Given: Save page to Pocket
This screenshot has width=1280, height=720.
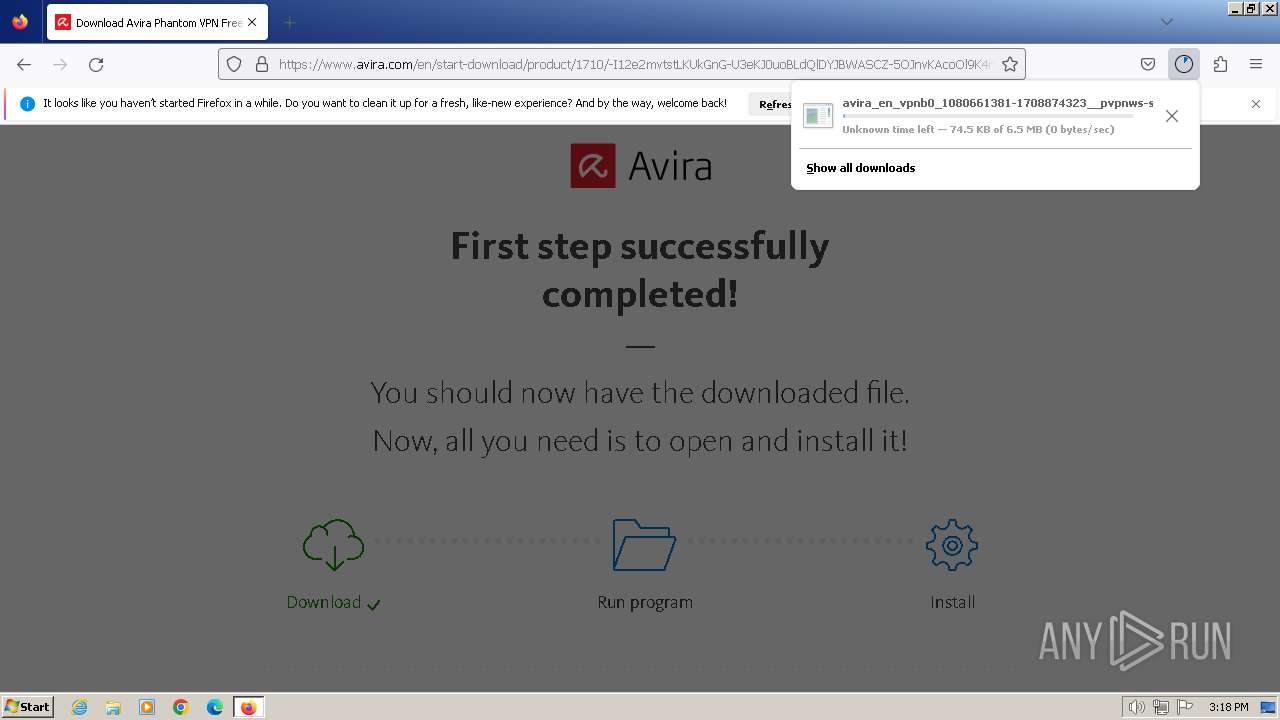Looking at the screenshot, I should point(1148,64).
